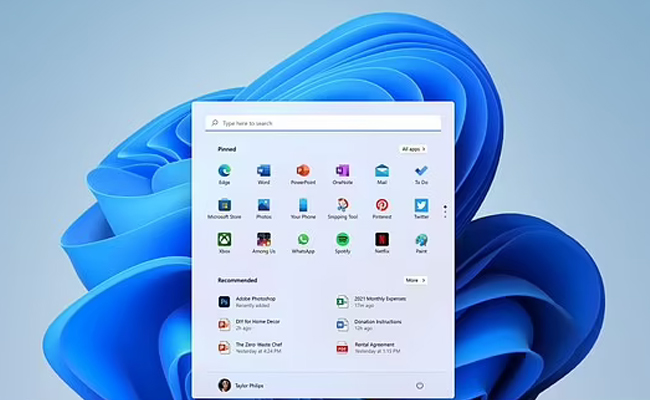The width and height of the screenshot is (650, 400).
Task: Launch Microsoft Store
Action: click(224, 208)
